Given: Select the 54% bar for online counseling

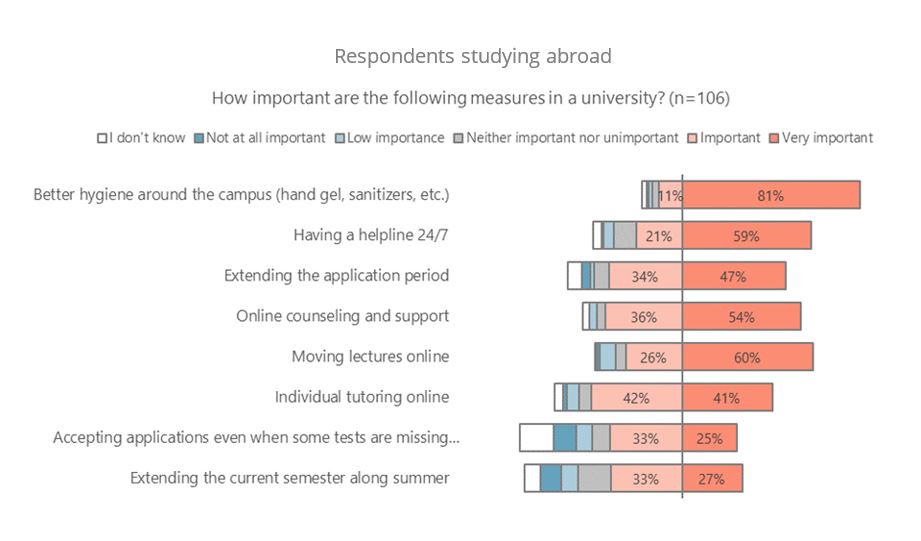Looking at the screenshot, I should click(x=741, y=317).
